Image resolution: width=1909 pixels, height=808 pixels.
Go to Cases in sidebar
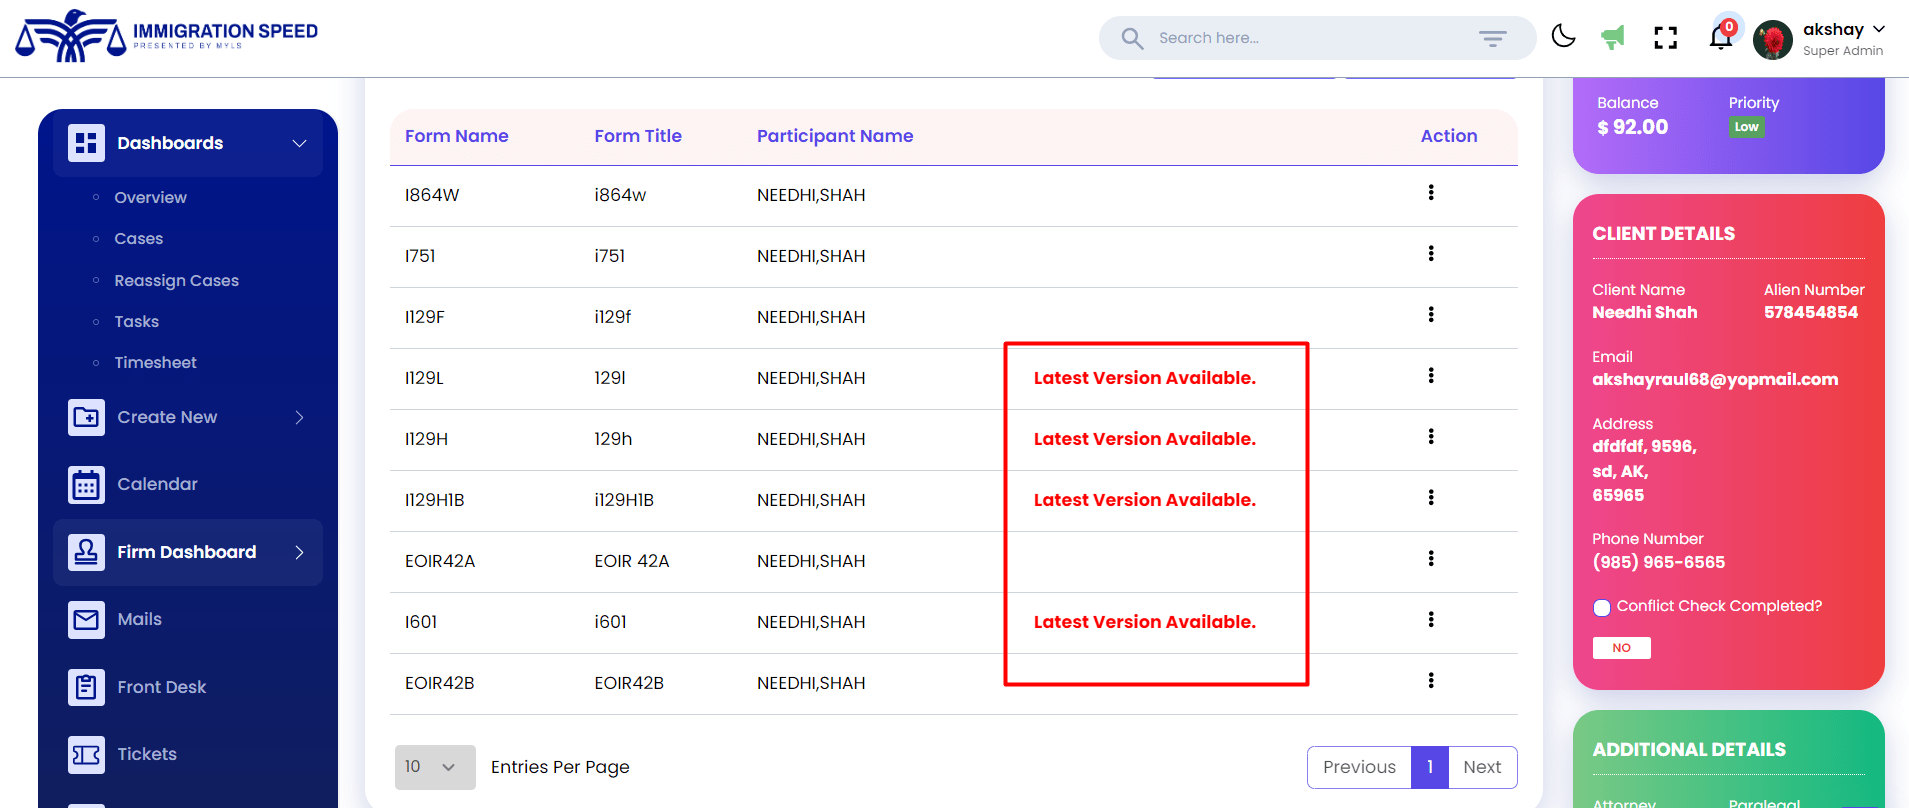138,239
